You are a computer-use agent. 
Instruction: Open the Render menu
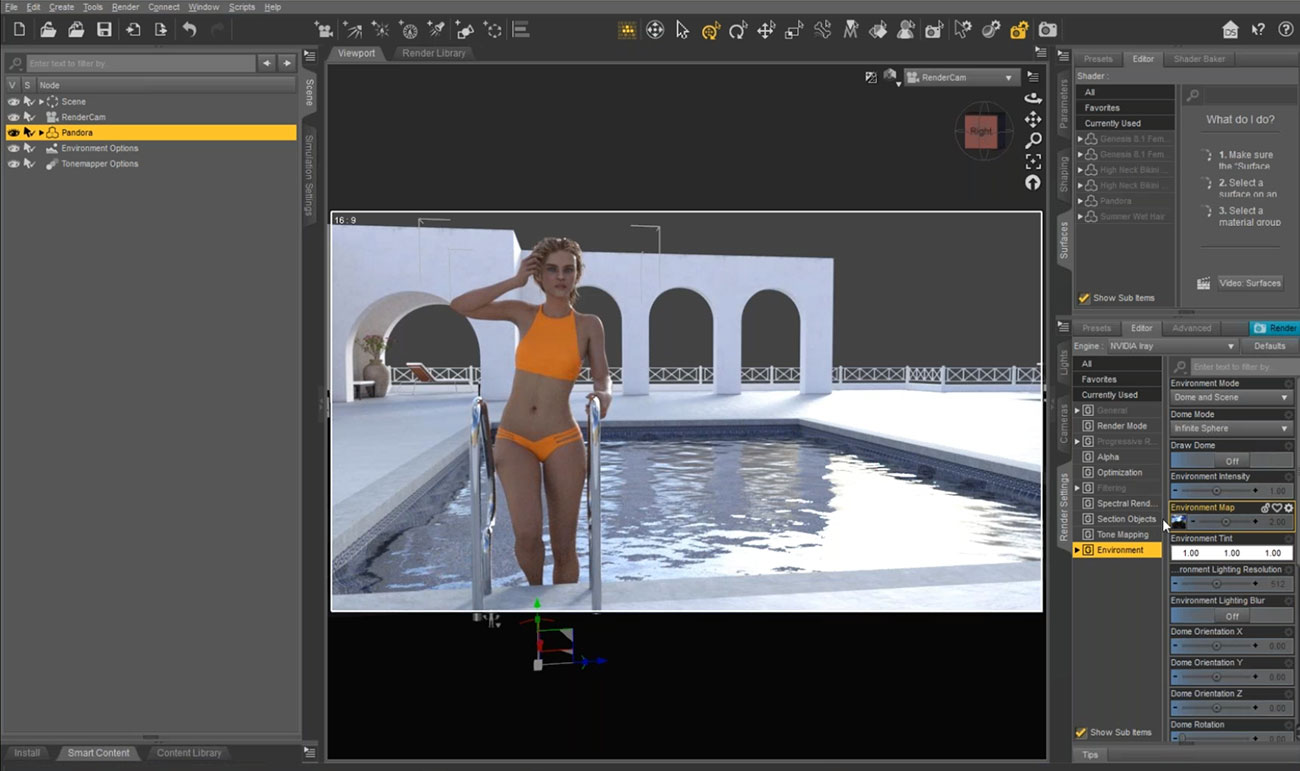pos(125,7)
